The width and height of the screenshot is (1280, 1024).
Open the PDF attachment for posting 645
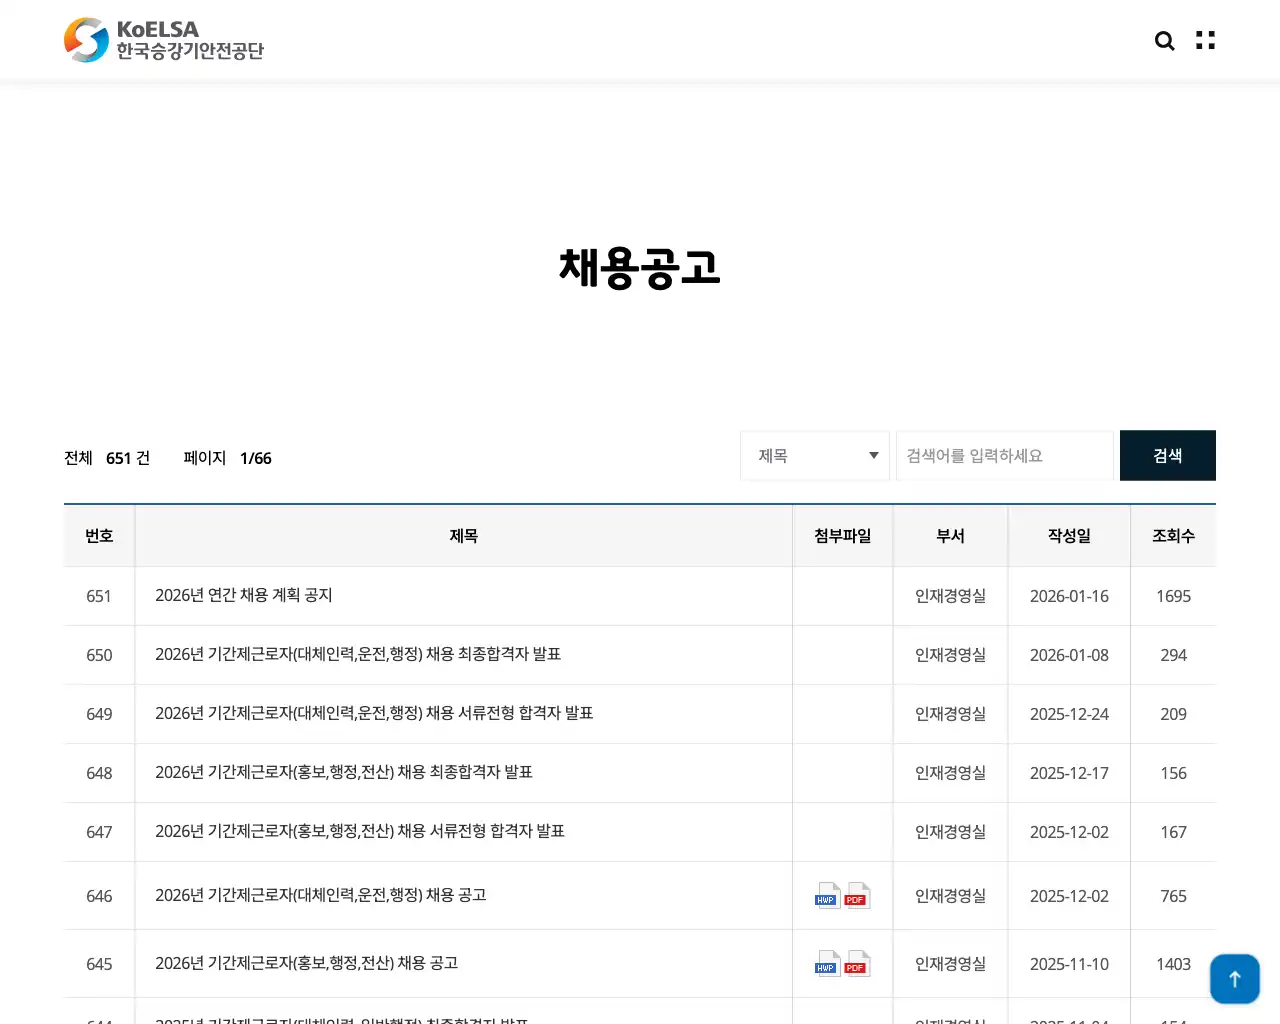tap(856, 964)
